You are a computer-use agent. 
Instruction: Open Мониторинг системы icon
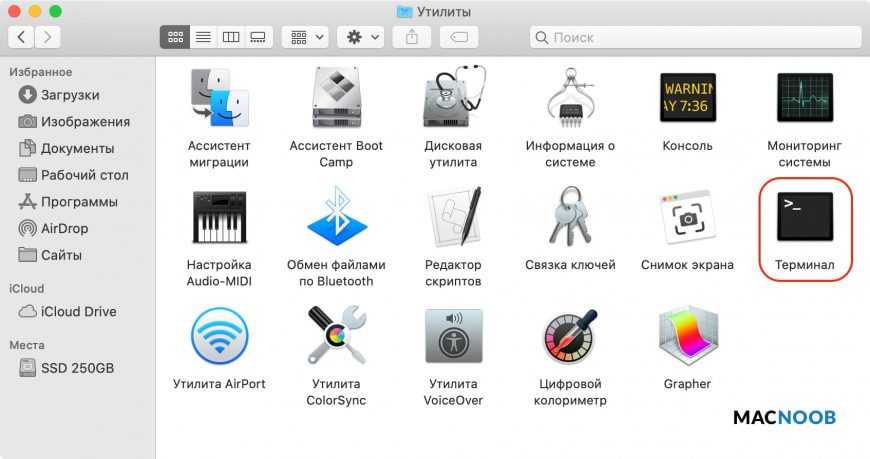point(805,98)
